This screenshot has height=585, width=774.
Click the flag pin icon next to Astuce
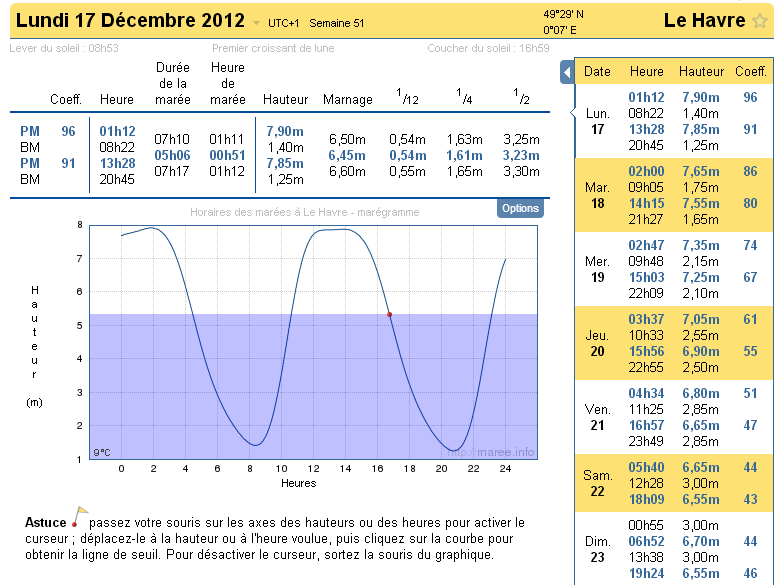point(79,518)
